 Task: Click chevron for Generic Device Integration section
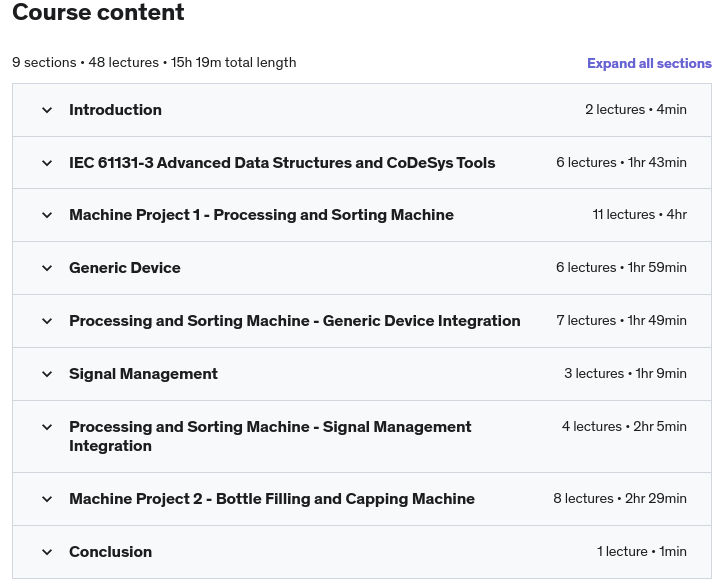click(x=47, y=321)
